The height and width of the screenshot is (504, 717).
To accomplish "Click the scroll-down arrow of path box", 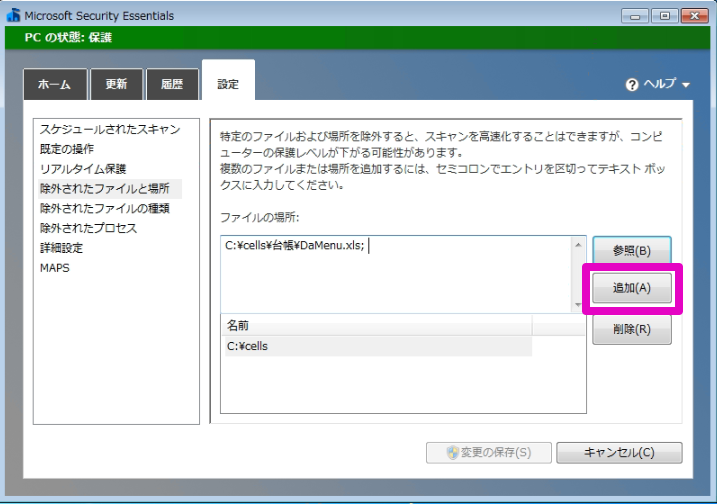I will pyautogui.click(x=578, y=305).
